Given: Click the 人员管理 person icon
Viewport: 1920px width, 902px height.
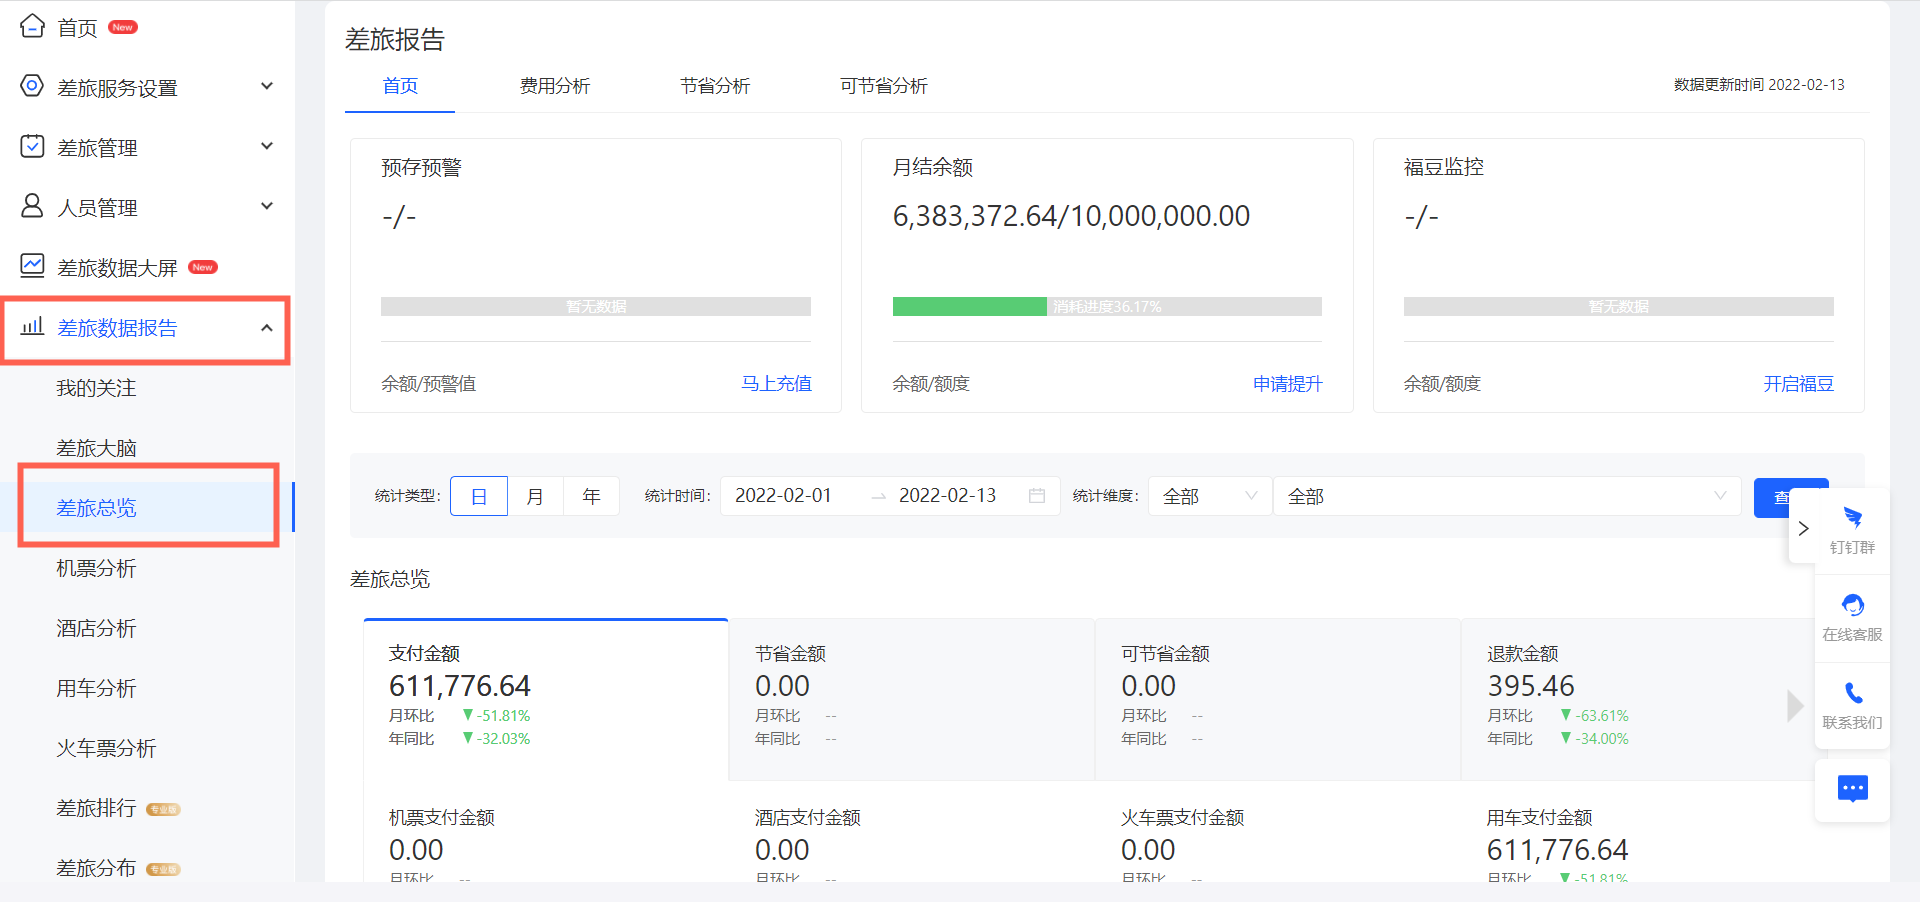Looking at the screenshot, I should click(x=32, y=206).
